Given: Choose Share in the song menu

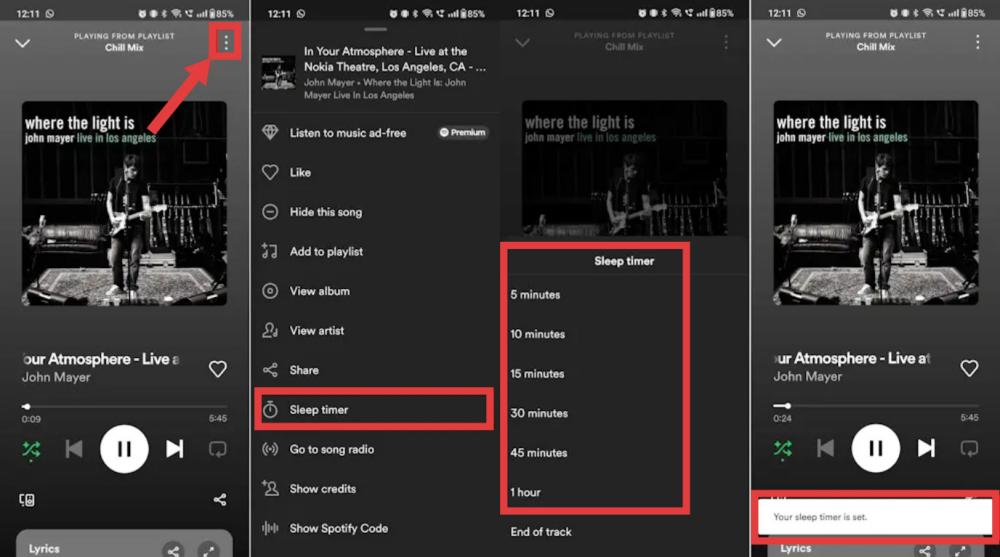Looking at the screenshot, I should [374, 370].
